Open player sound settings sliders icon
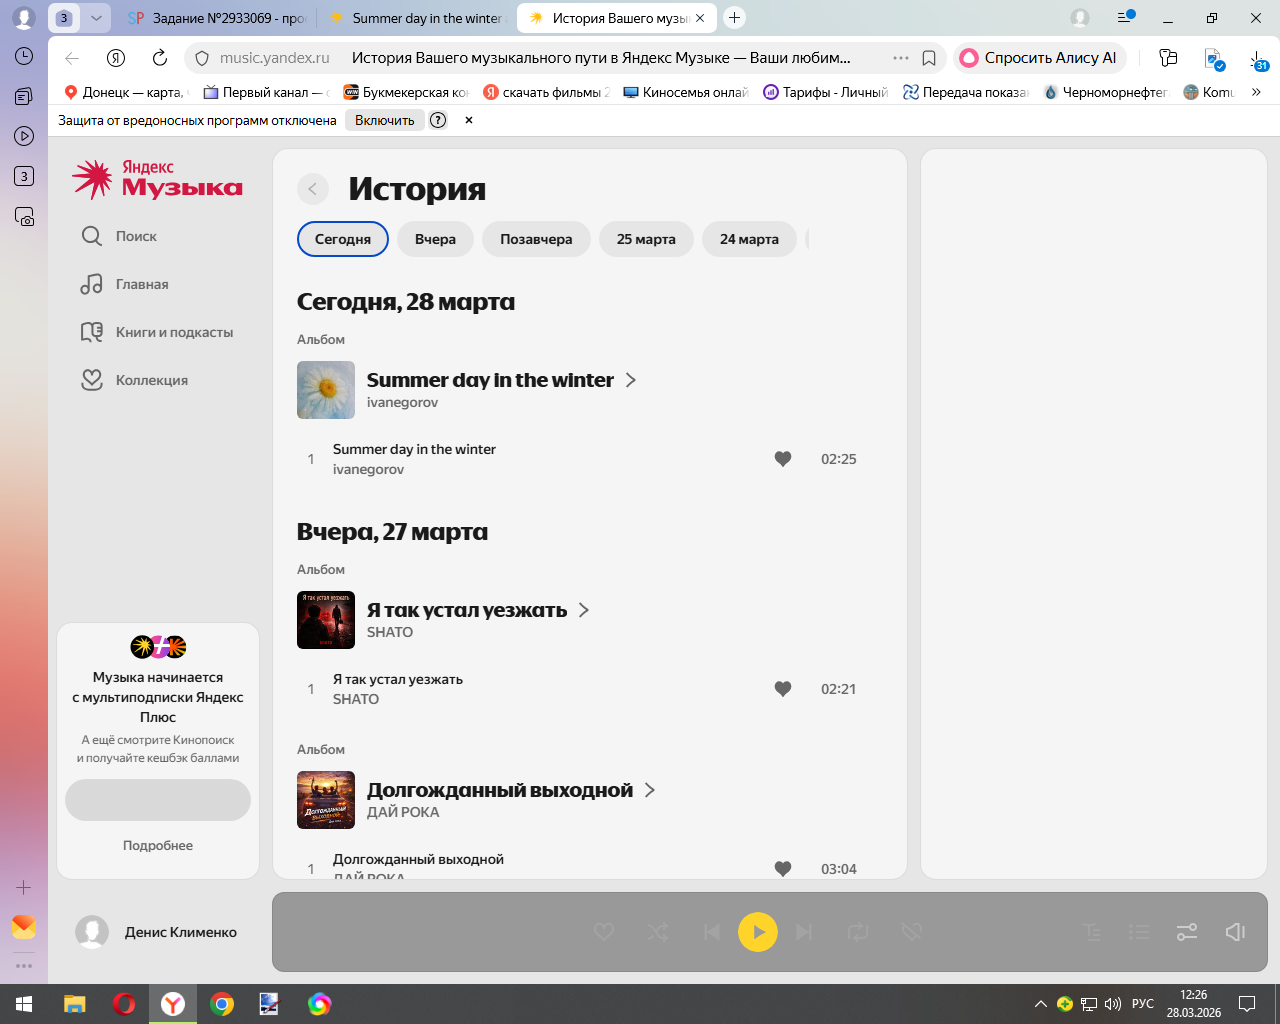This screenshot has height=1024, width=1280. pos(1187,932)
